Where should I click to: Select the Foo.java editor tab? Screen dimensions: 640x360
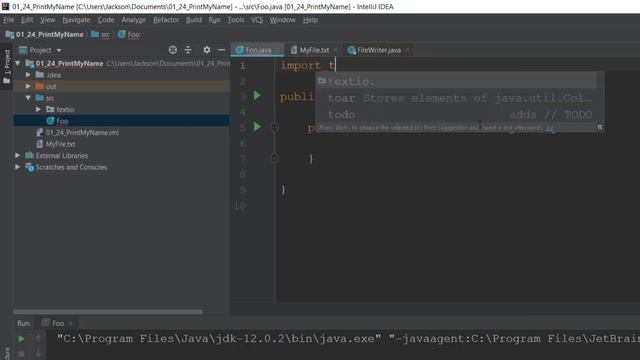coord(256,50)
